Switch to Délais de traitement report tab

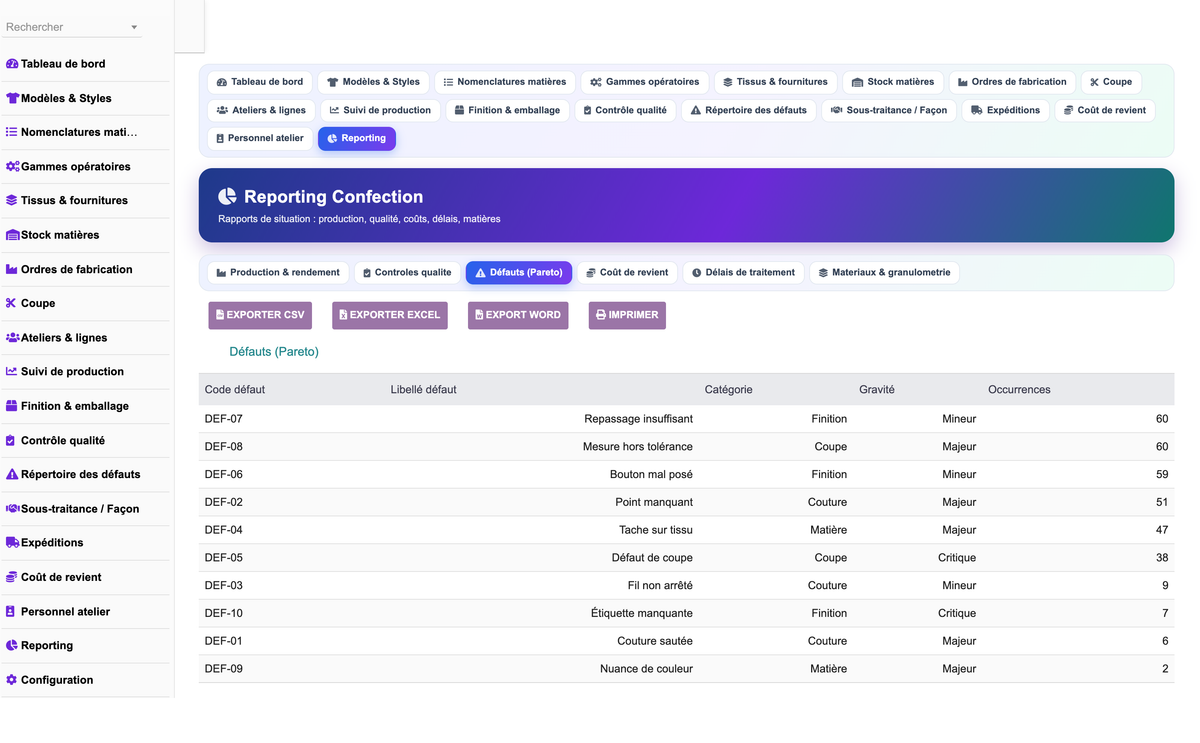744,272
